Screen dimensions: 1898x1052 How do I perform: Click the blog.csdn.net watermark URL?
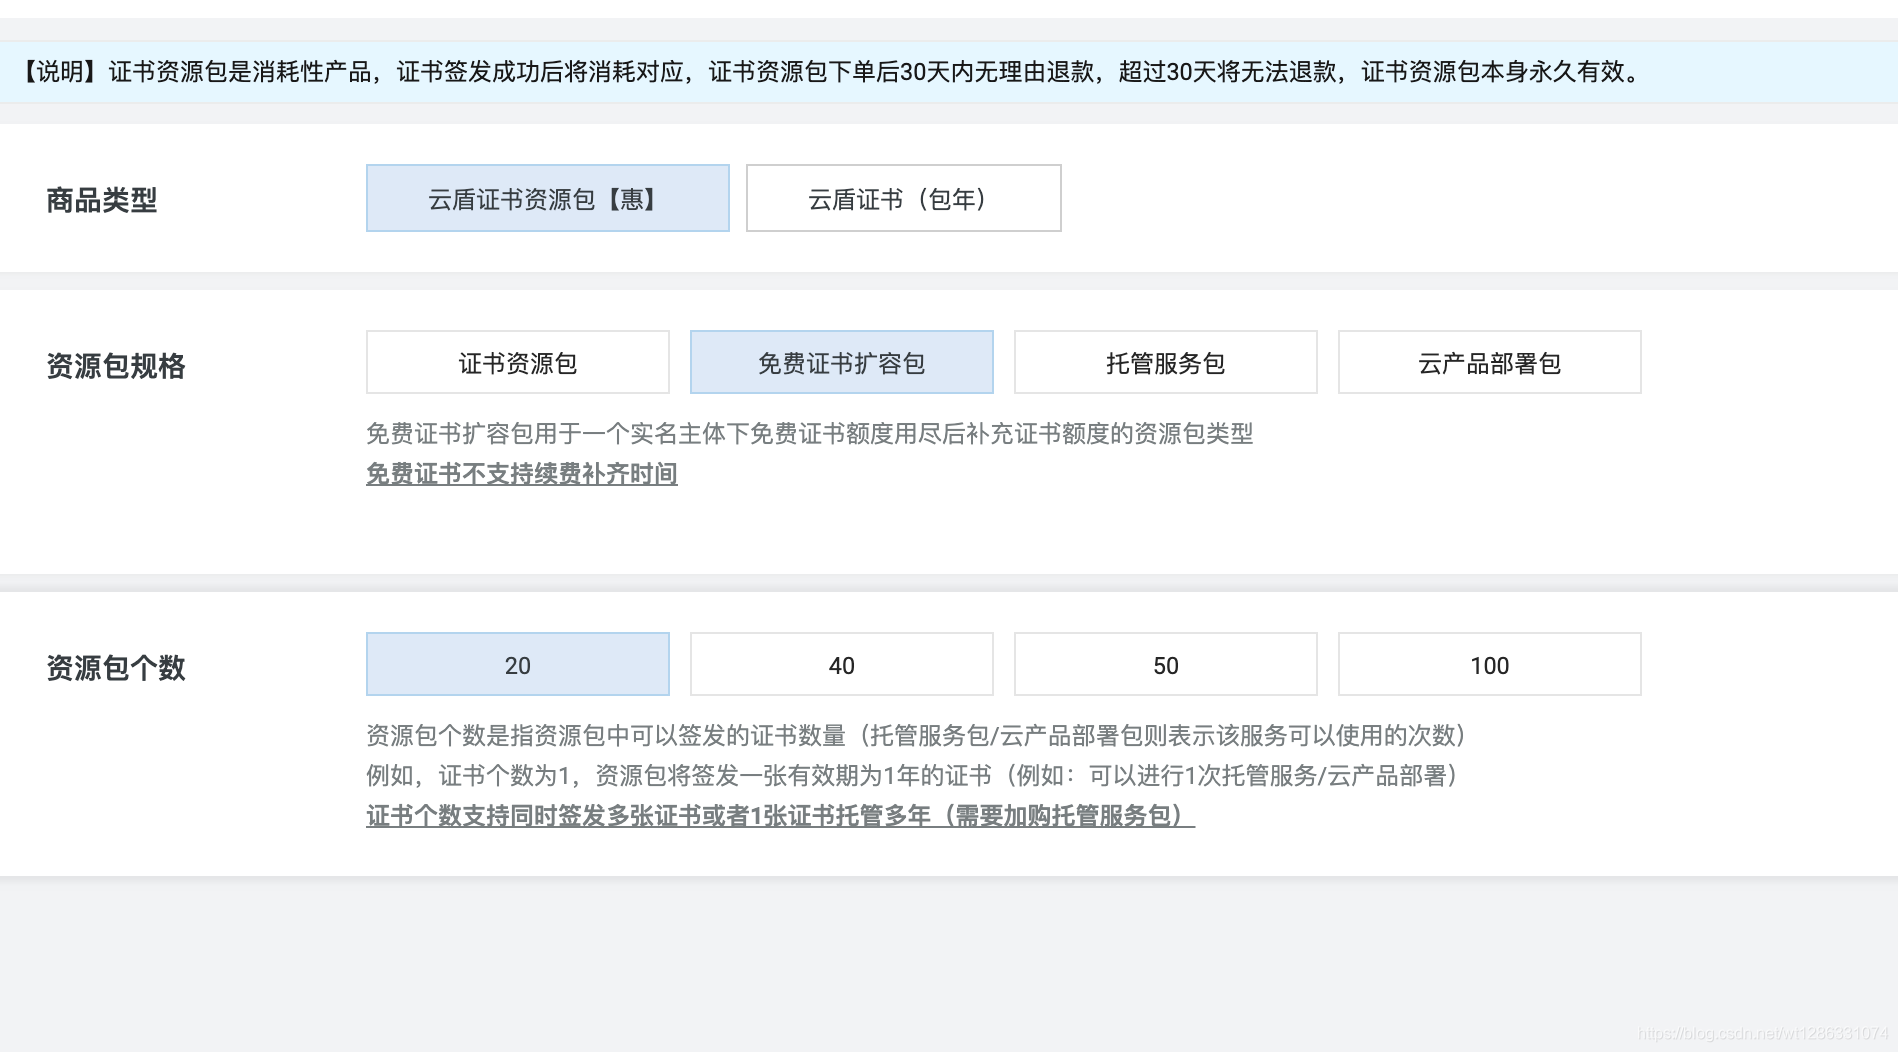point(1763,1033)
